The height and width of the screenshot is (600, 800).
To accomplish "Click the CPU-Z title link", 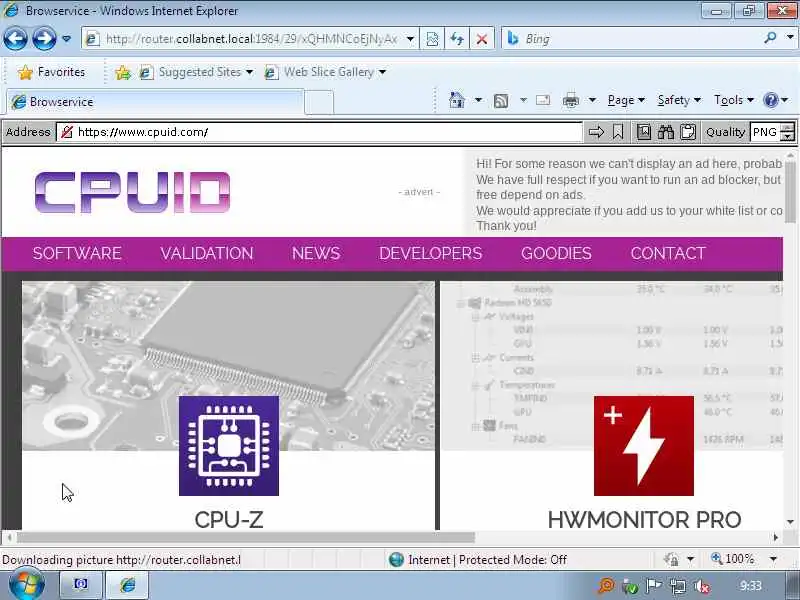I will point(229,519).
